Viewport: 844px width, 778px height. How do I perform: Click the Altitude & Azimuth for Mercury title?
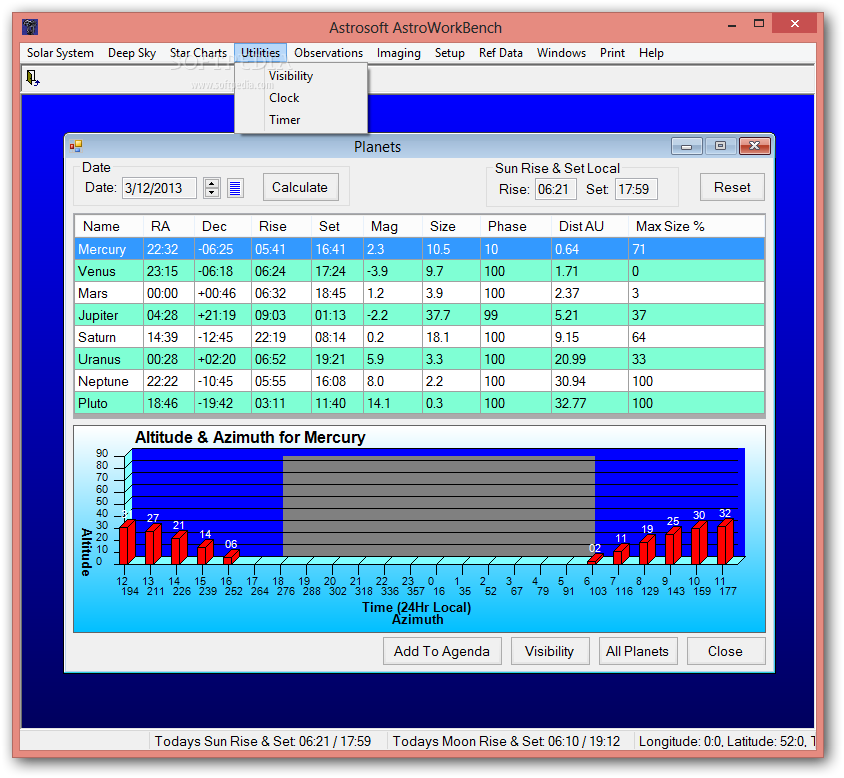[250, 438]
